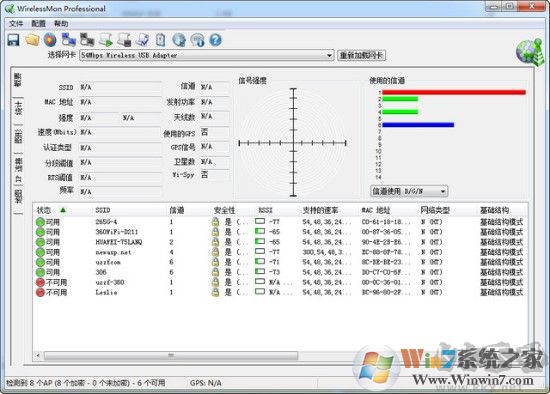The height and width of the screenshot is (394, 550).
Task: Click the horizontal scrollbar thumb under list
Action: pos(171,355)
